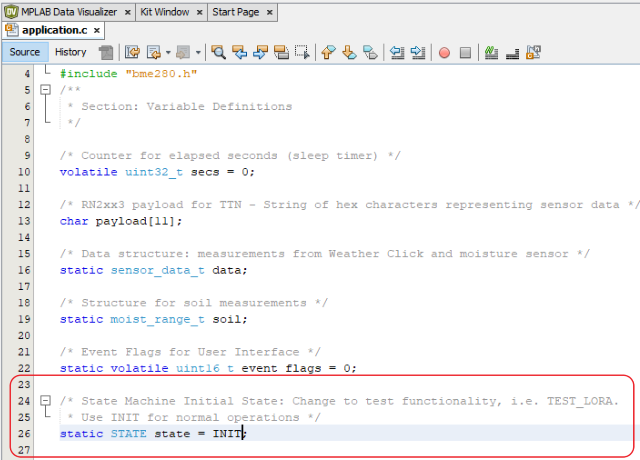
Task: Select the Source view button
Action: coord(24,52)
